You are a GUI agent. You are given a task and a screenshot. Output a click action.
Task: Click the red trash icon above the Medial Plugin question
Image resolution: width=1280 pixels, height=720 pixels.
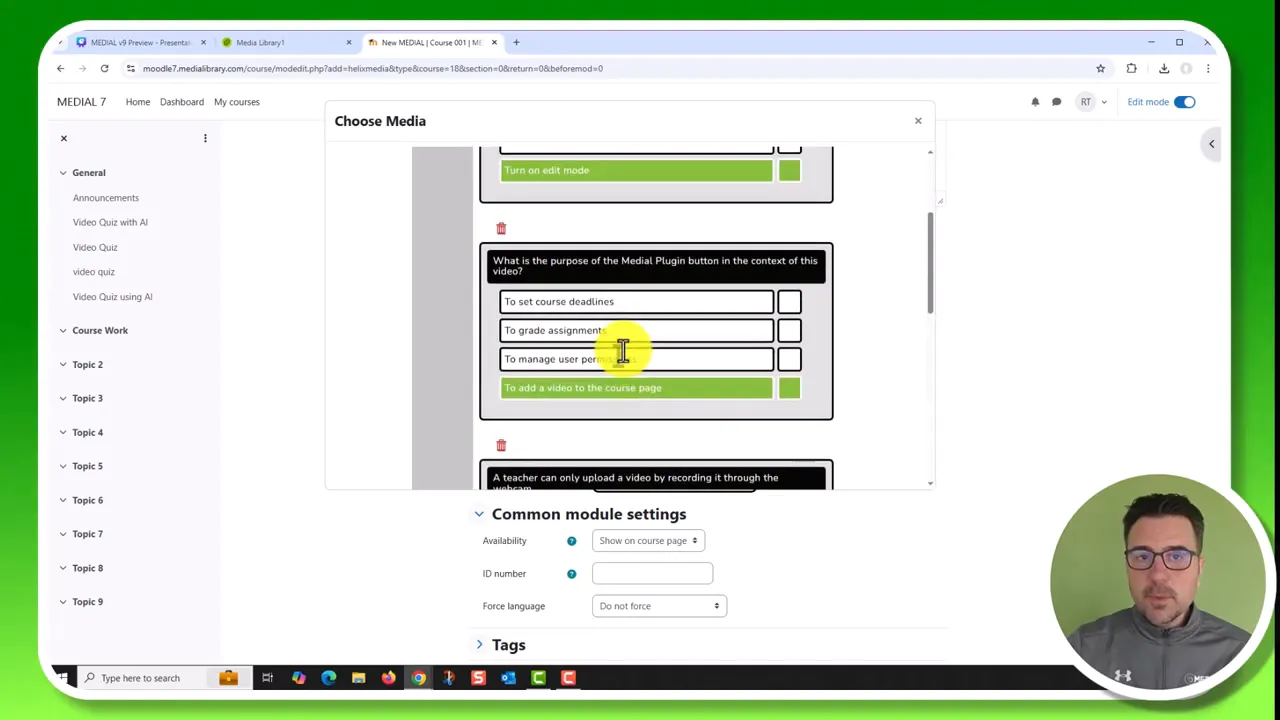pyautogui.click(x=501, y=229)
